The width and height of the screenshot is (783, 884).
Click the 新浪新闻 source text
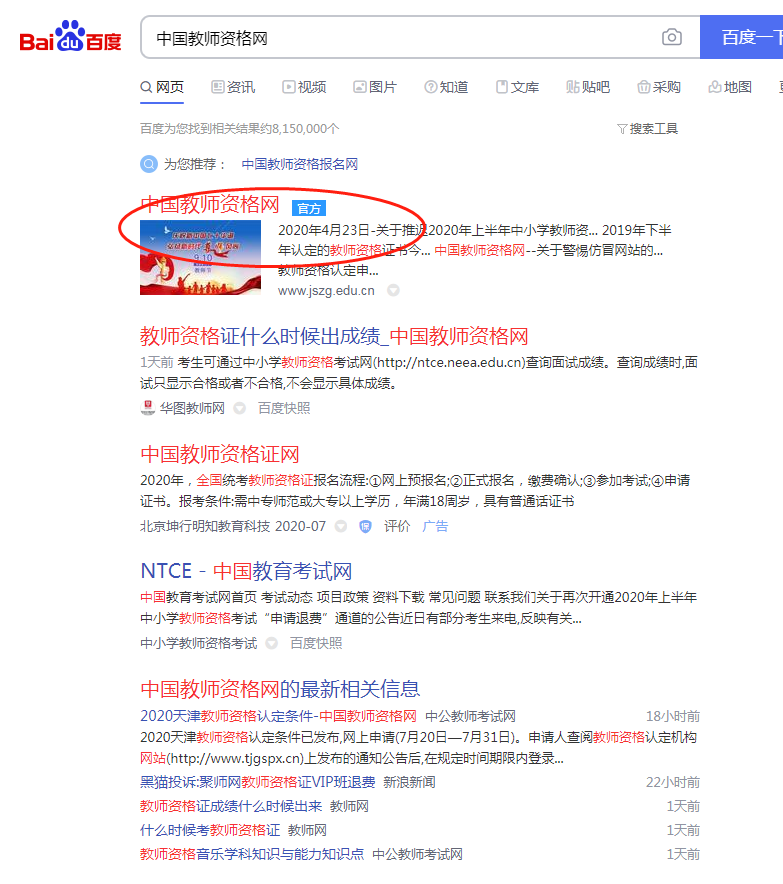(409, 783)
